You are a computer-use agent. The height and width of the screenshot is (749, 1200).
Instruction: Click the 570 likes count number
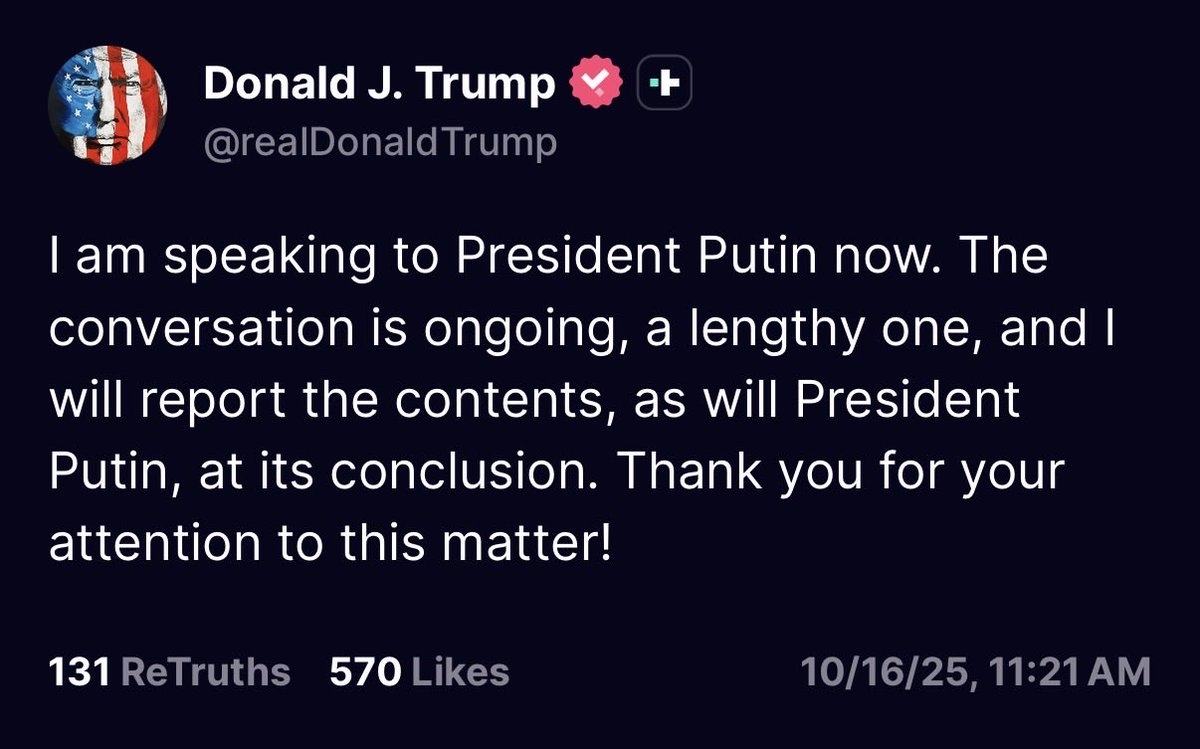pos(366,672)
